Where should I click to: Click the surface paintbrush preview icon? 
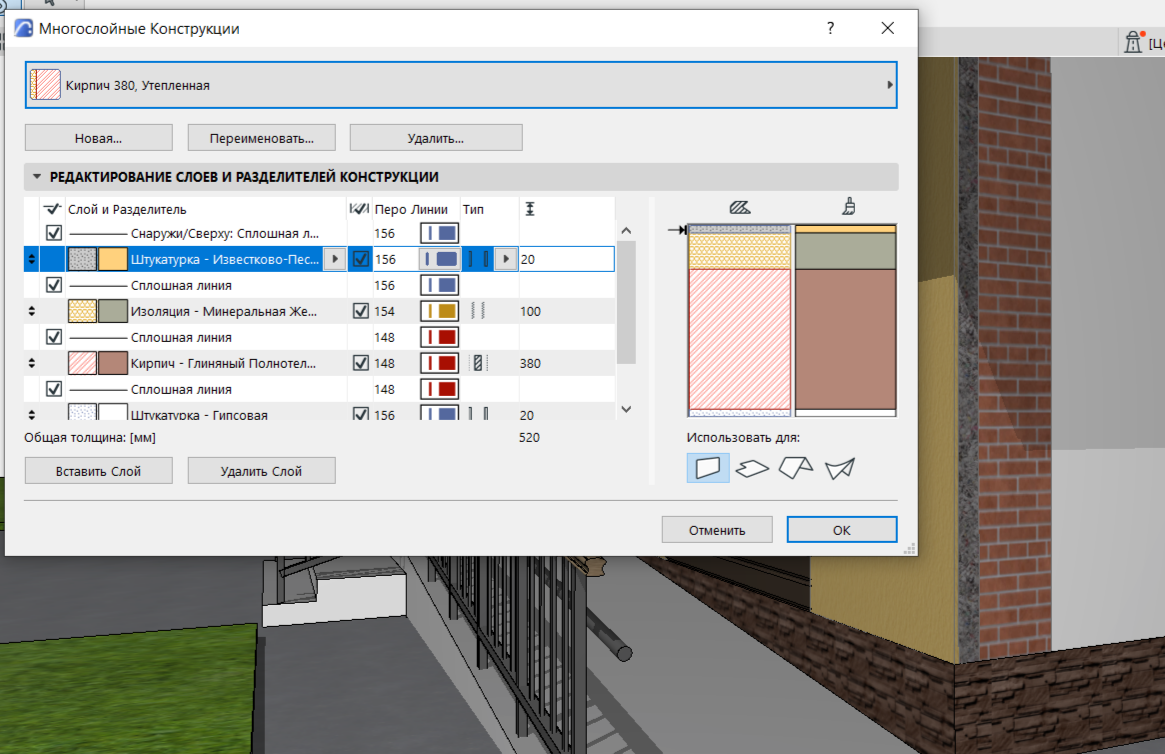[847, 208]
